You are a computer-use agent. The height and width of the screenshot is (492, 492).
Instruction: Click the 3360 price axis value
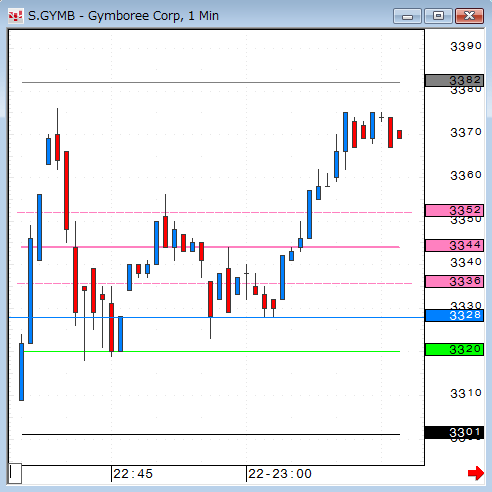pos(466,175)
